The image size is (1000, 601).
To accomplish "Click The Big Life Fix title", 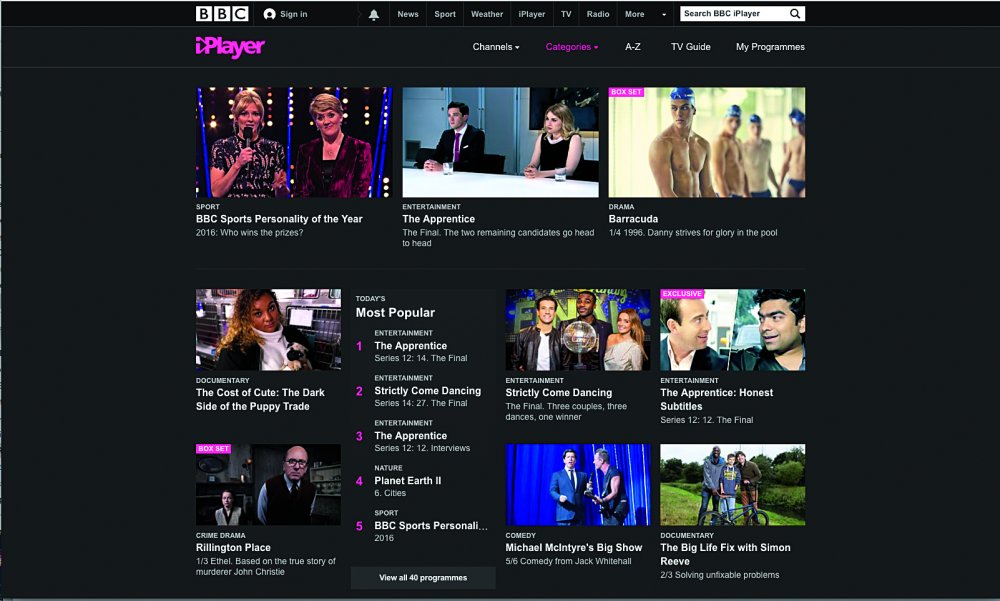I will [725, 554].
